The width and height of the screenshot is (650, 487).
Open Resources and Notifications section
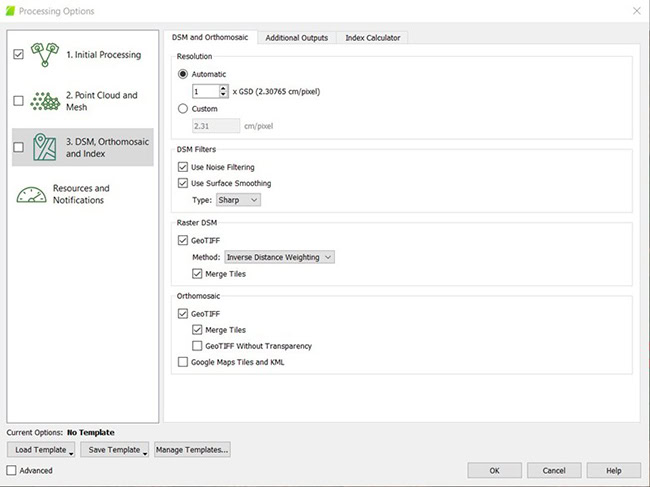(x=83, y=194)
